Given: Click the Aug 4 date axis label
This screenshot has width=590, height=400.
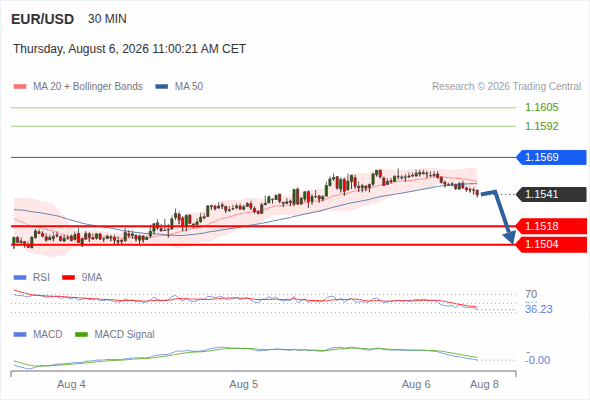Looking at the screenshot, I should tap(71, 385).
